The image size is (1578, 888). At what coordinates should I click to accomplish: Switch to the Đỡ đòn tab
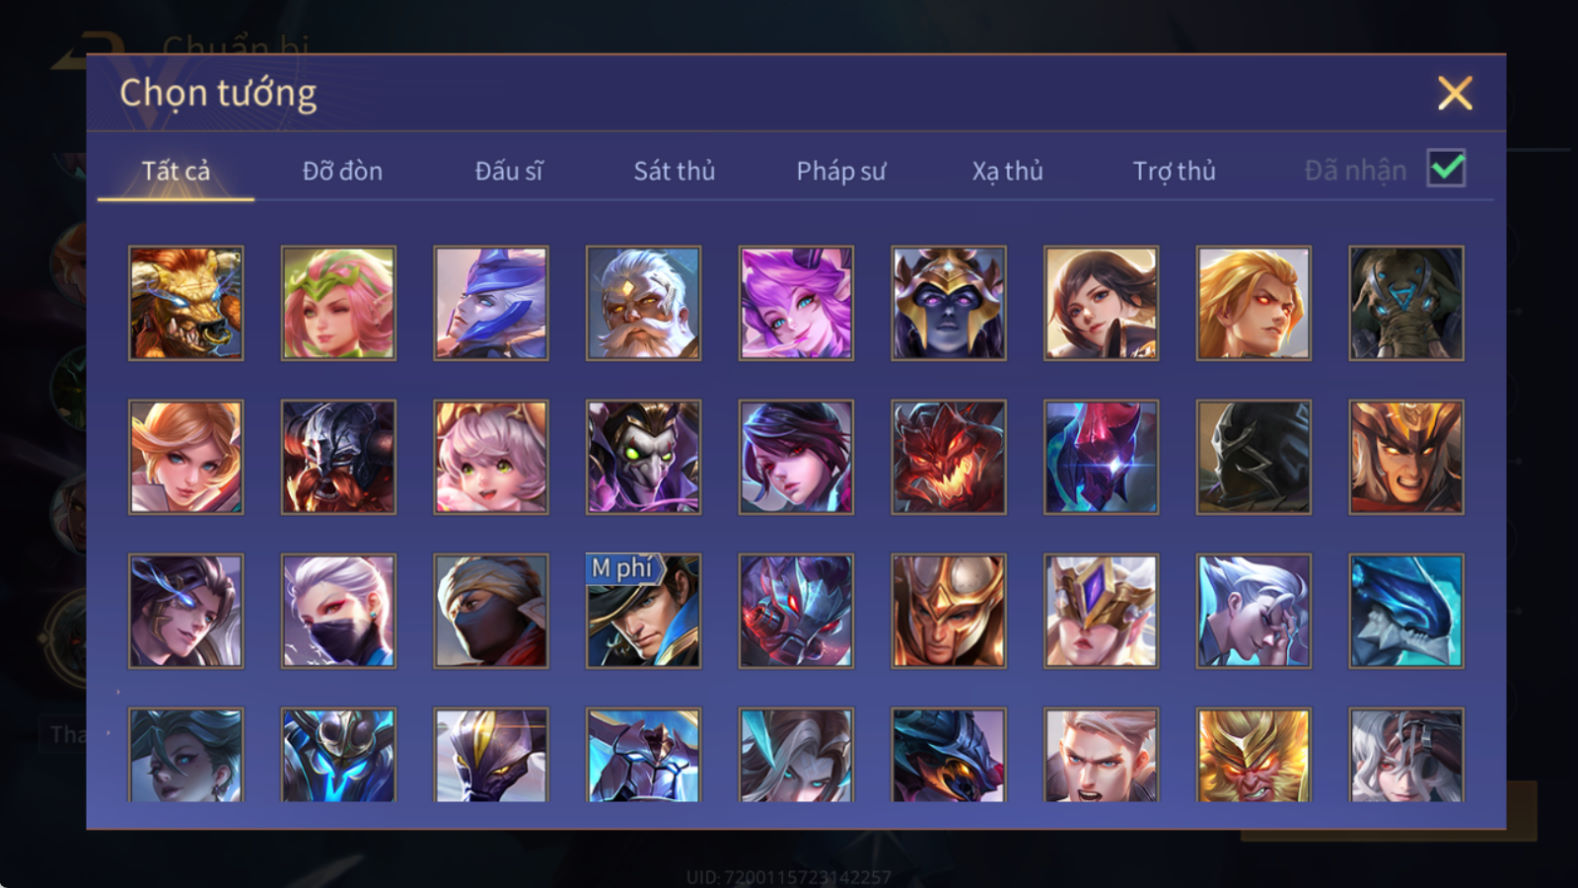pos(342,171)
